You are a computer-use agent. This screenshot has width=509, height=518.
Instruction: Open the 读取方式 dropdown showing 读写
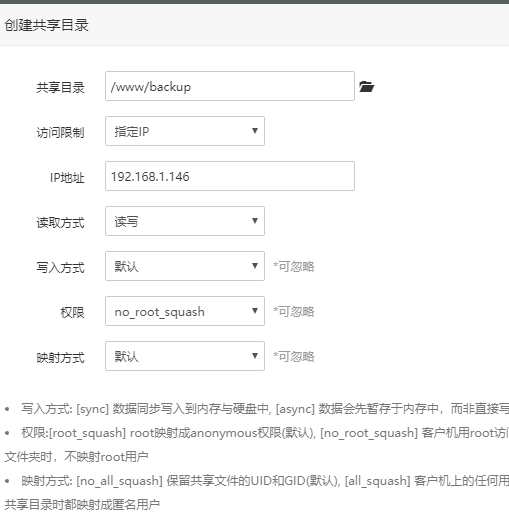185,221
